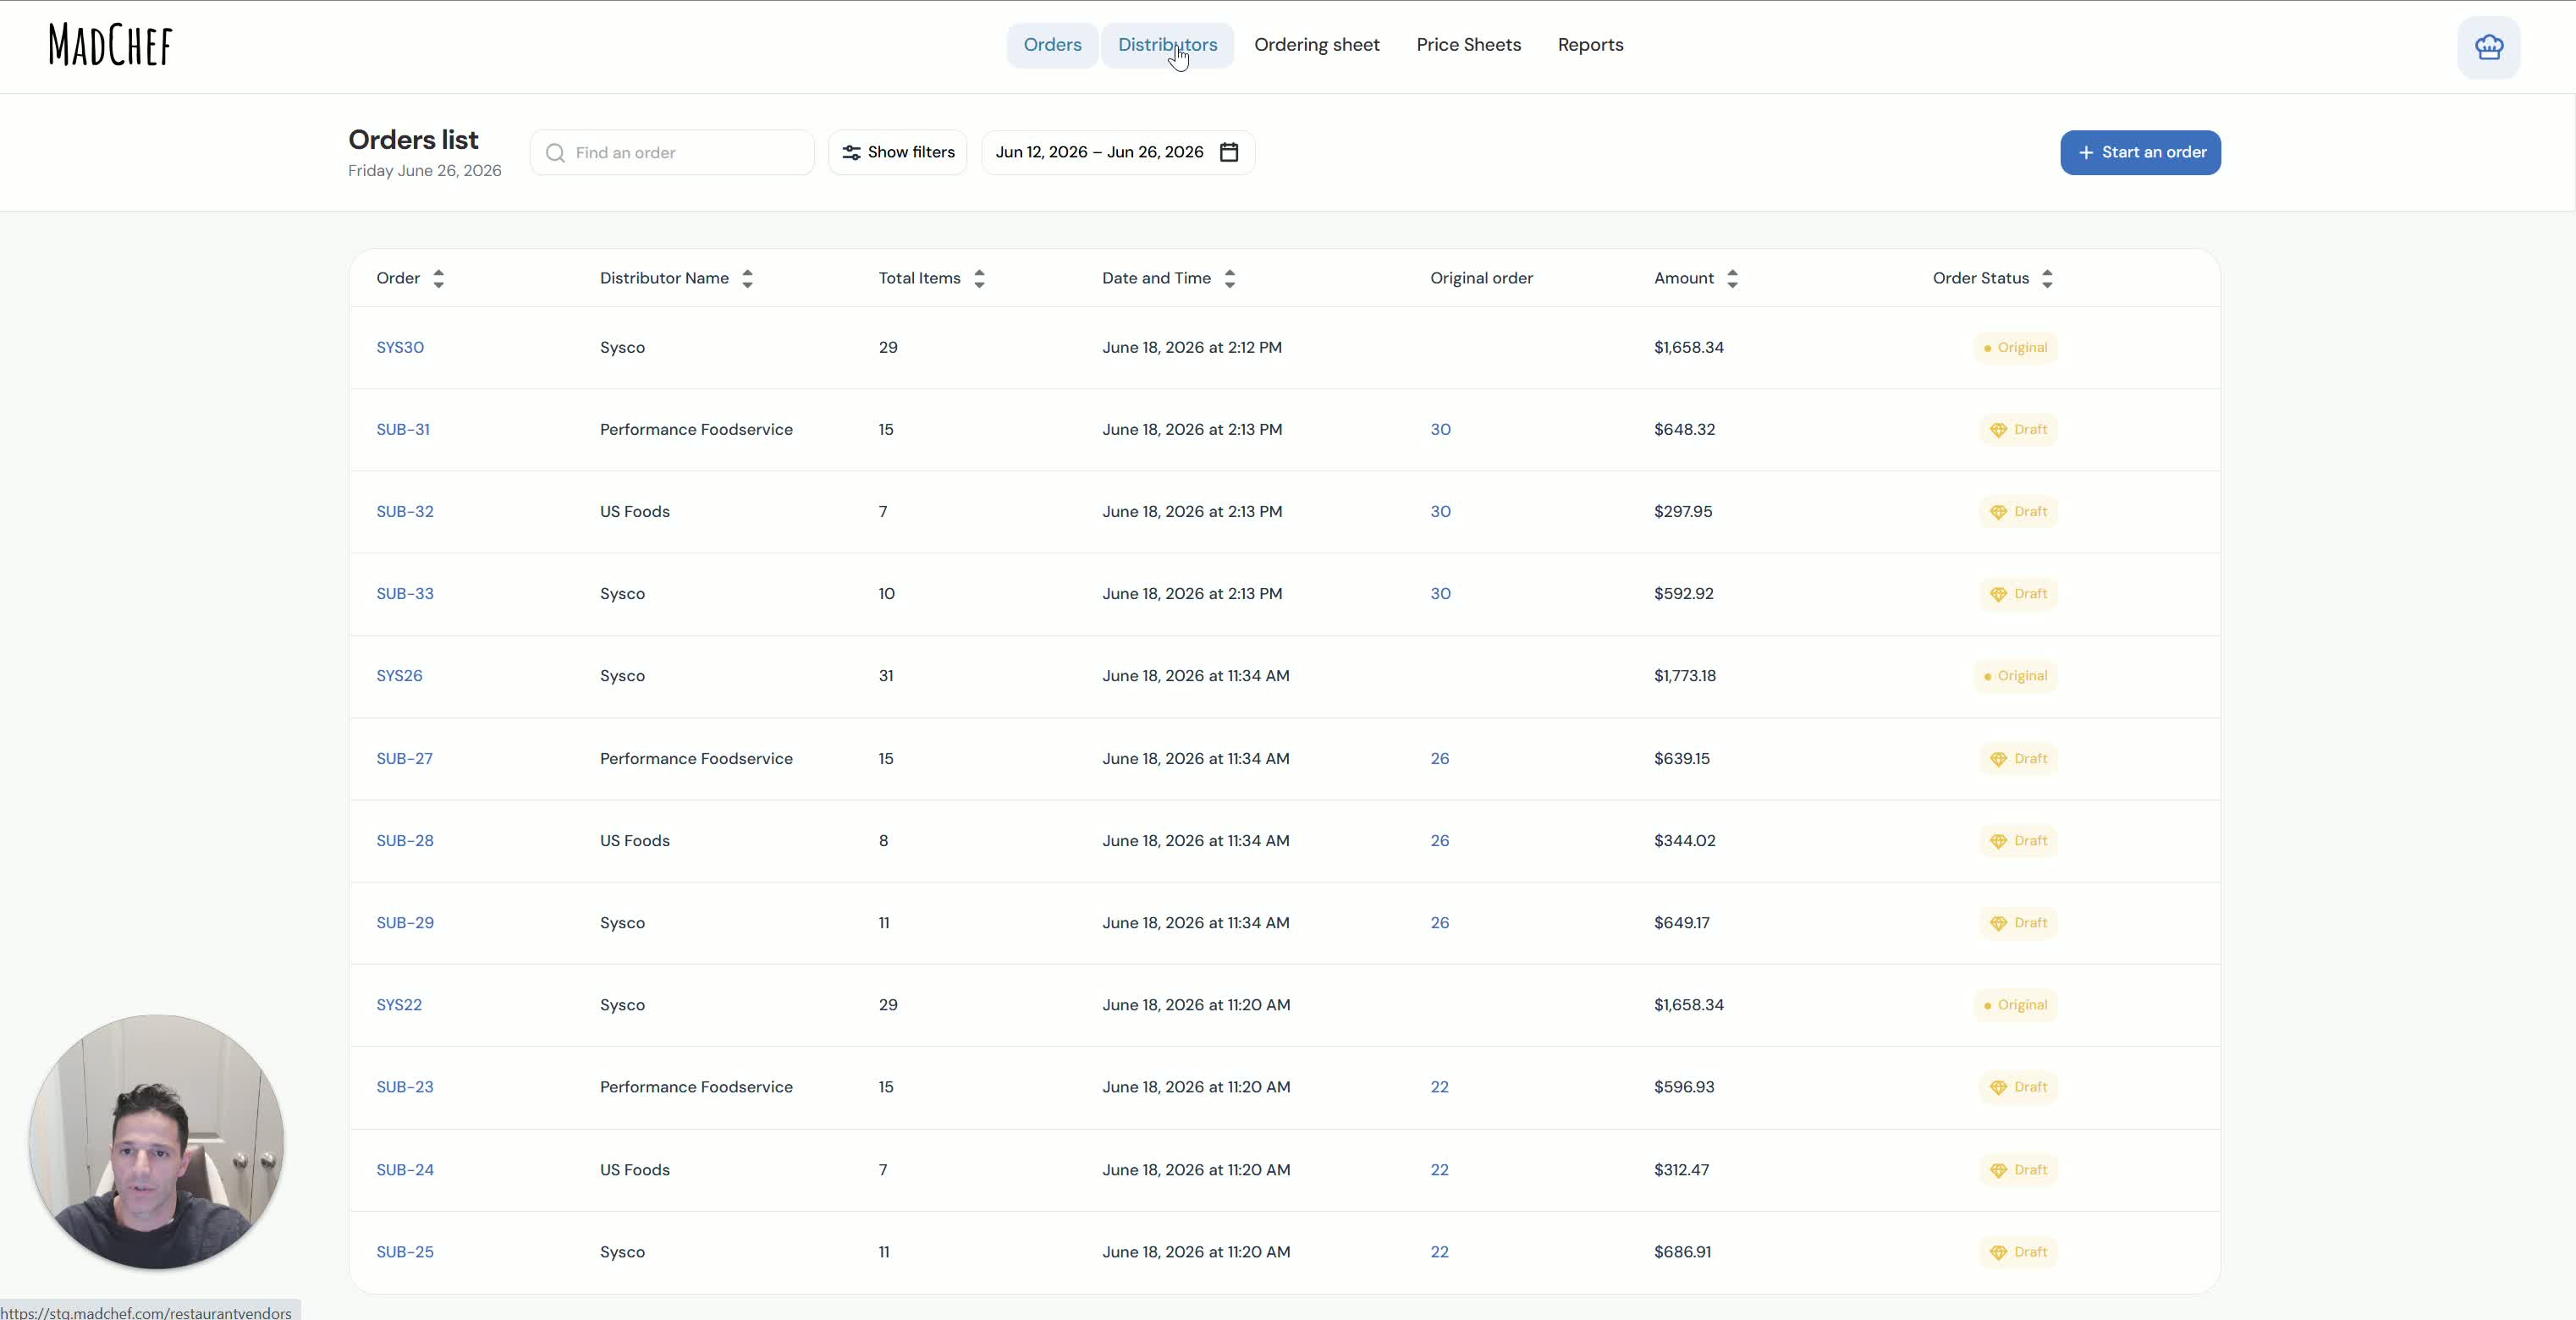
Task: Click Draft status badge for SUB-24
Action: [x=2018, y=1170]
